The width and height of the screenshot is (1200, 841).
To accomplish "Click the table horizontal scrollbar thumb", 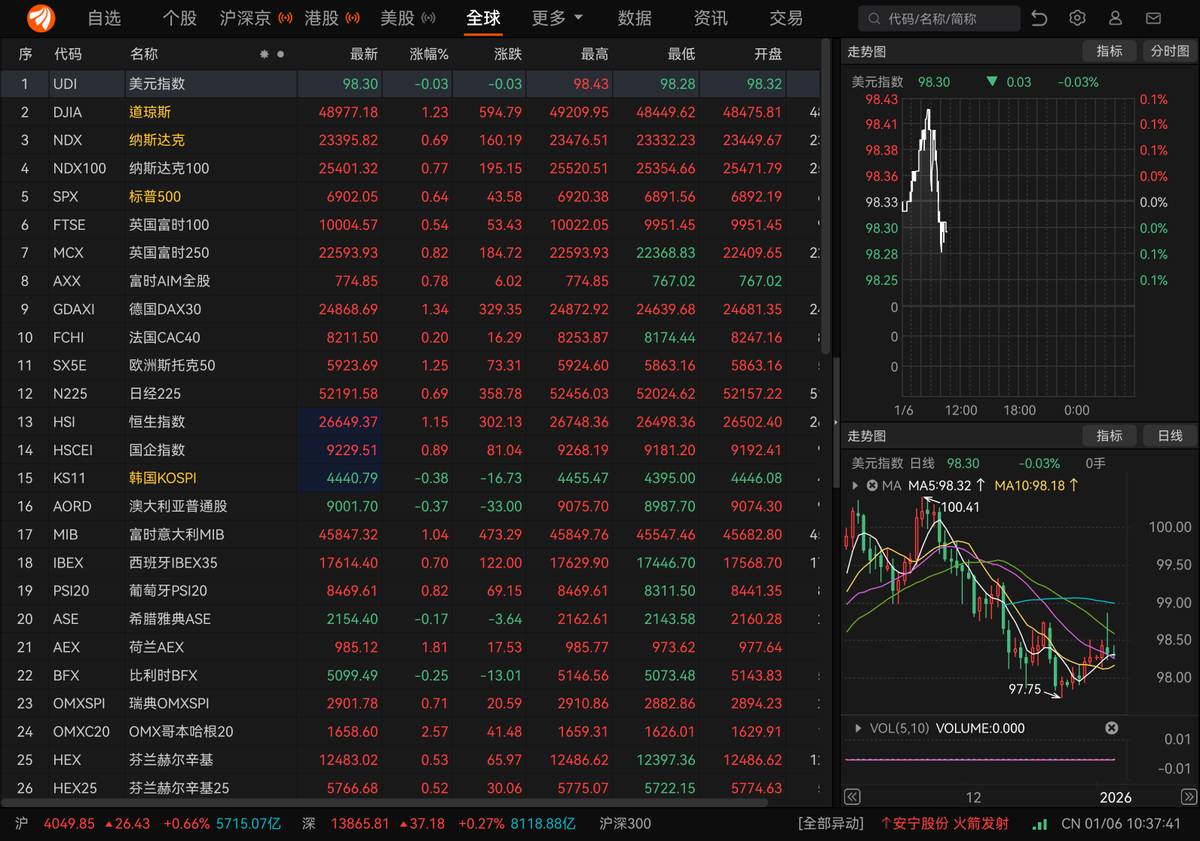I will point(385,802).
